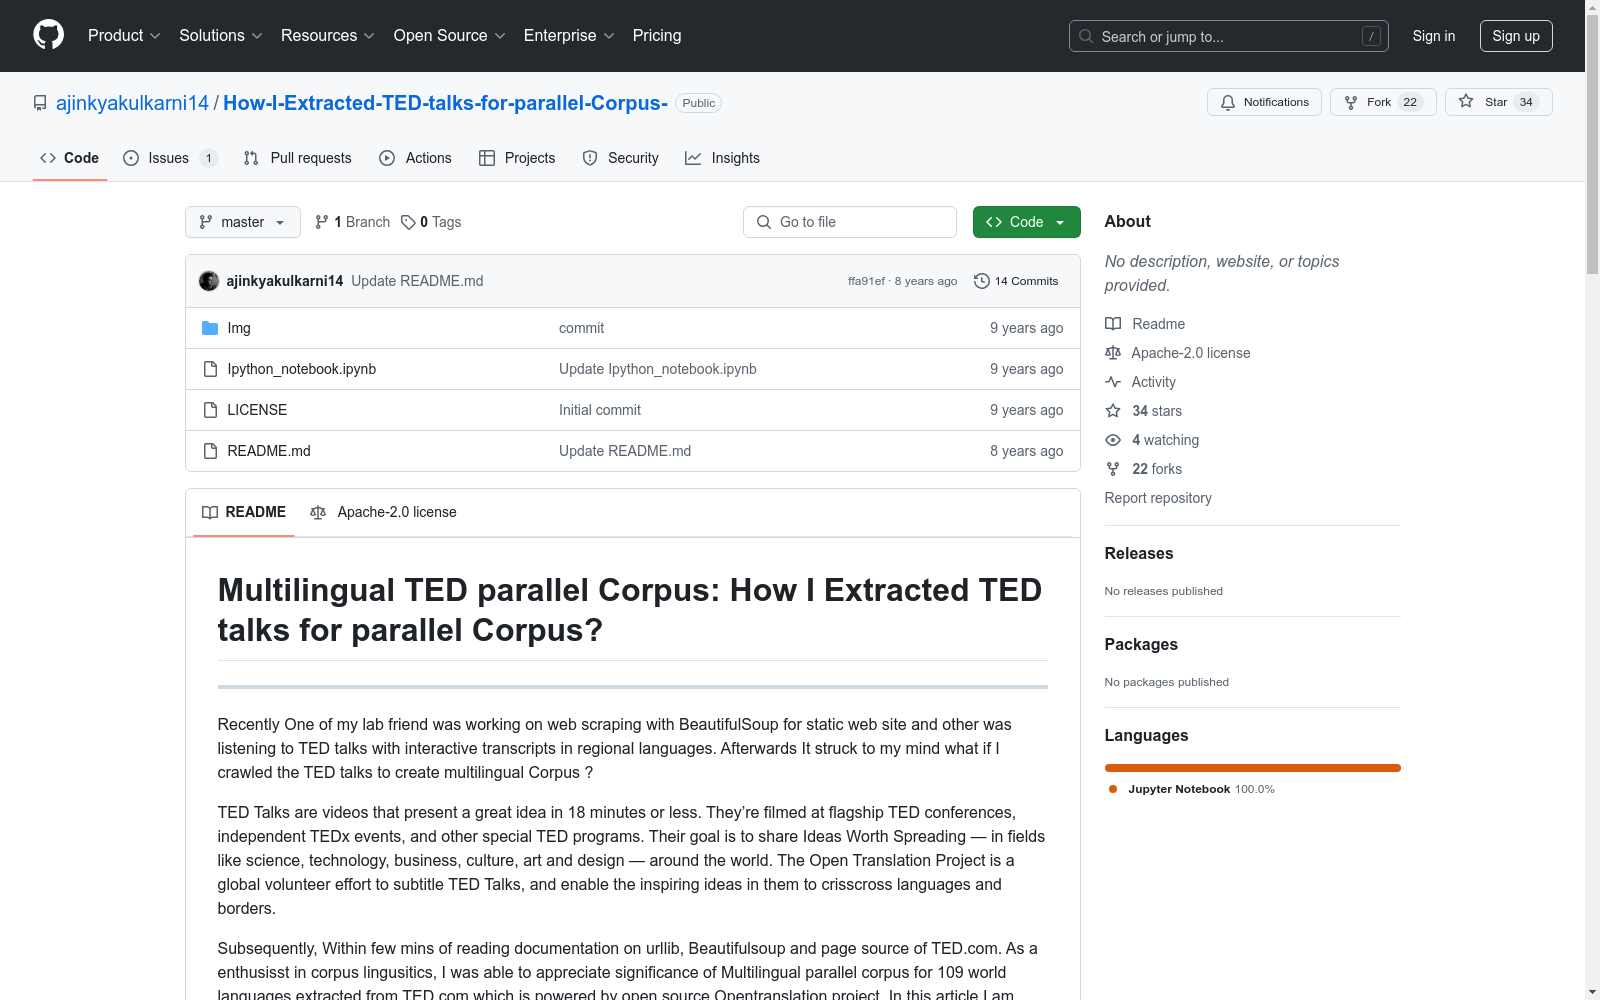Click the Star count badge 34
Screen dimensions: 1600x1000
(1526, 102)
